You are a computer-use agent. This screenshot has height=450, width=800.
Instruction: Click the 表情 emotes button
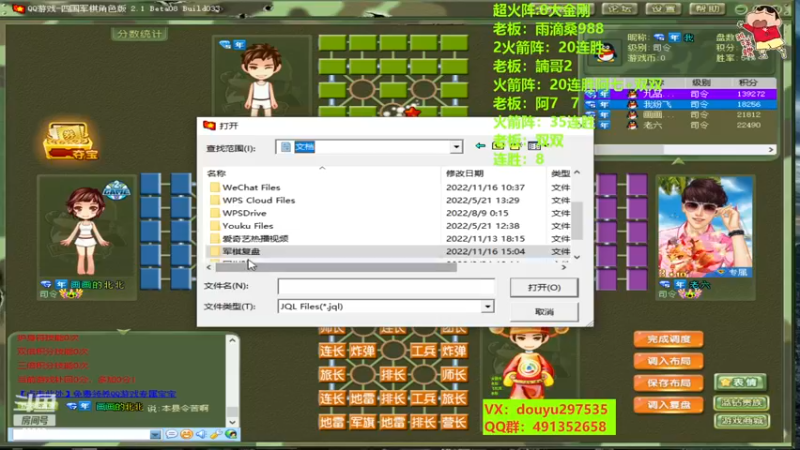pos(740,382)
